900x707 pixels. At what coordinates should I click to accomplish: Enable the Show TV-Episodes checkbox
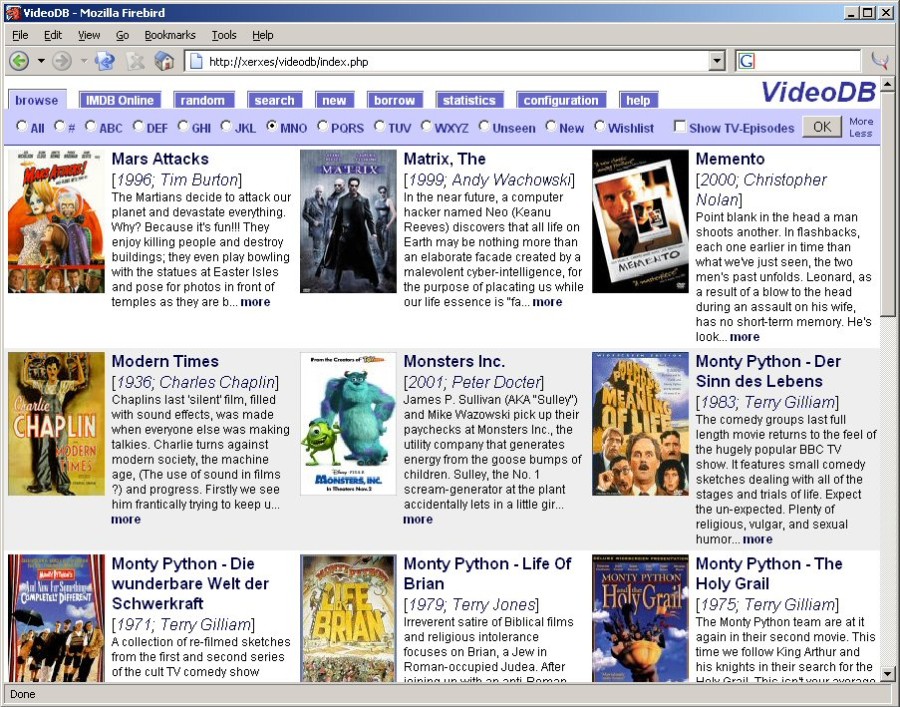680,126
